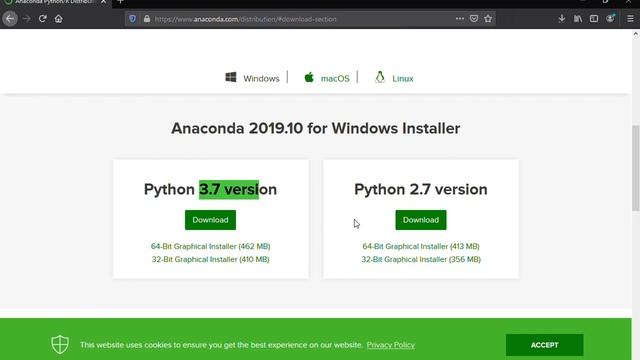This screenshot has width=640, height=360.
Task: Save page to Pocket icon
Action: click(x=474, y=19)
